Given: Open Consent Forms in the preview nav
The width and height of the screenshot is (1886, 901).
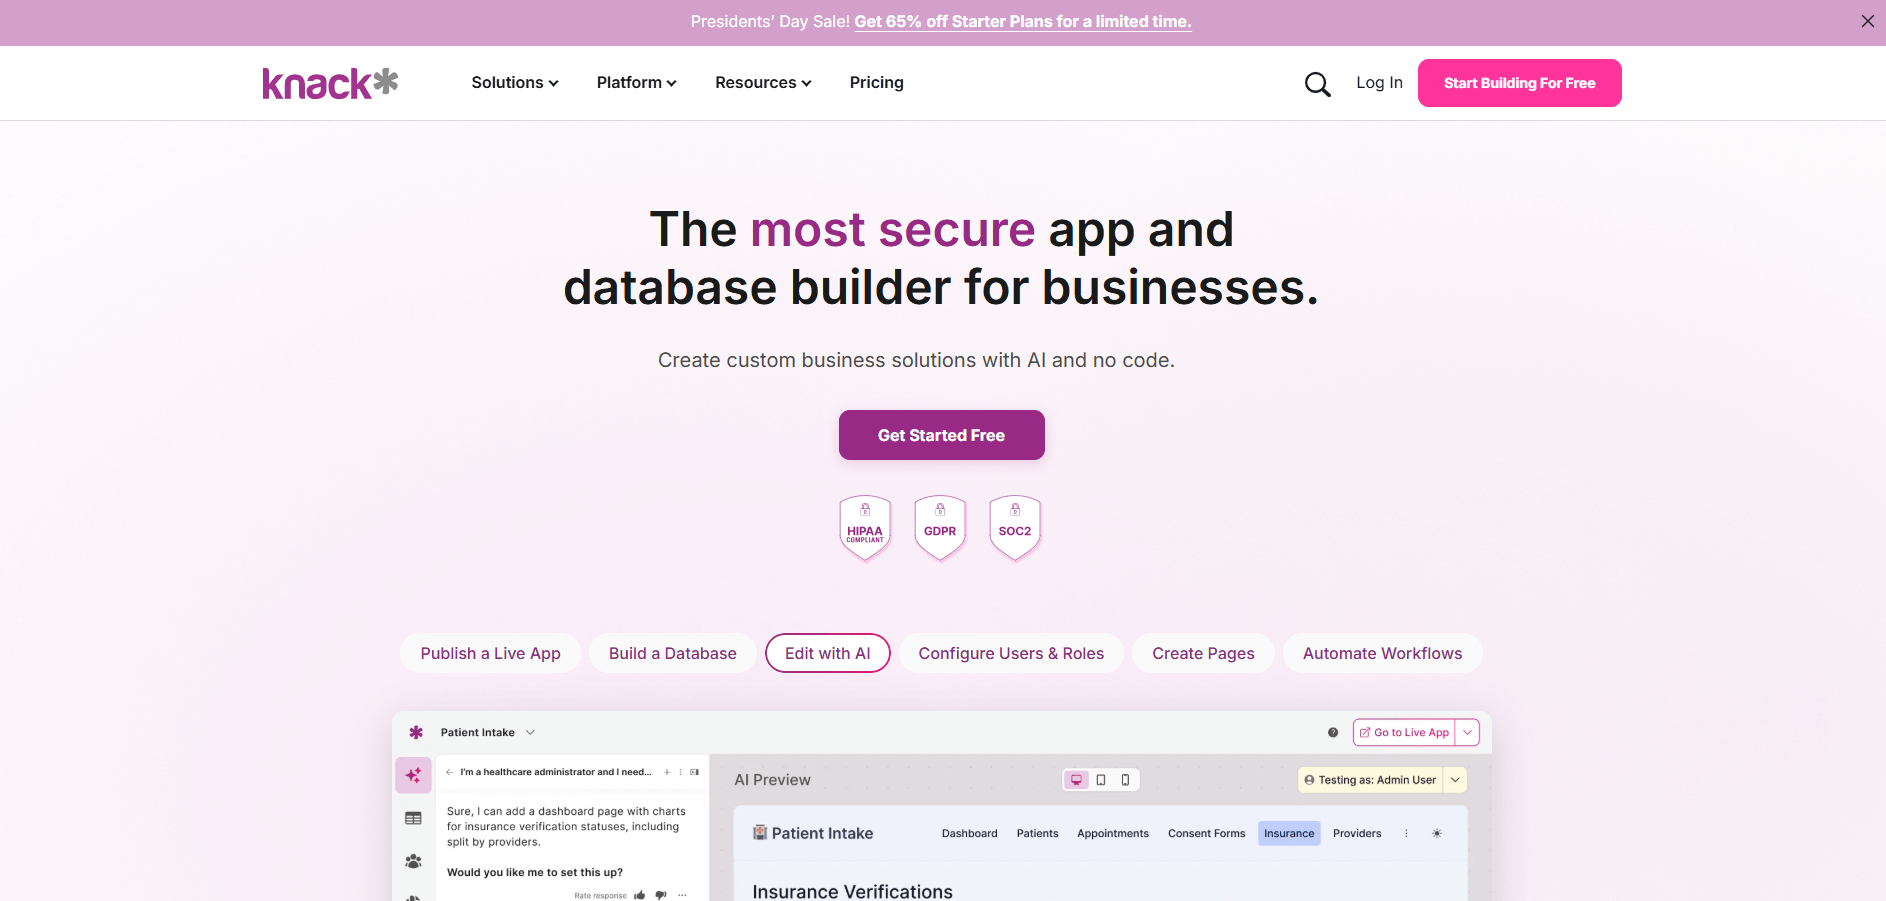Looking at the screenshot, I should (1207, 834).
